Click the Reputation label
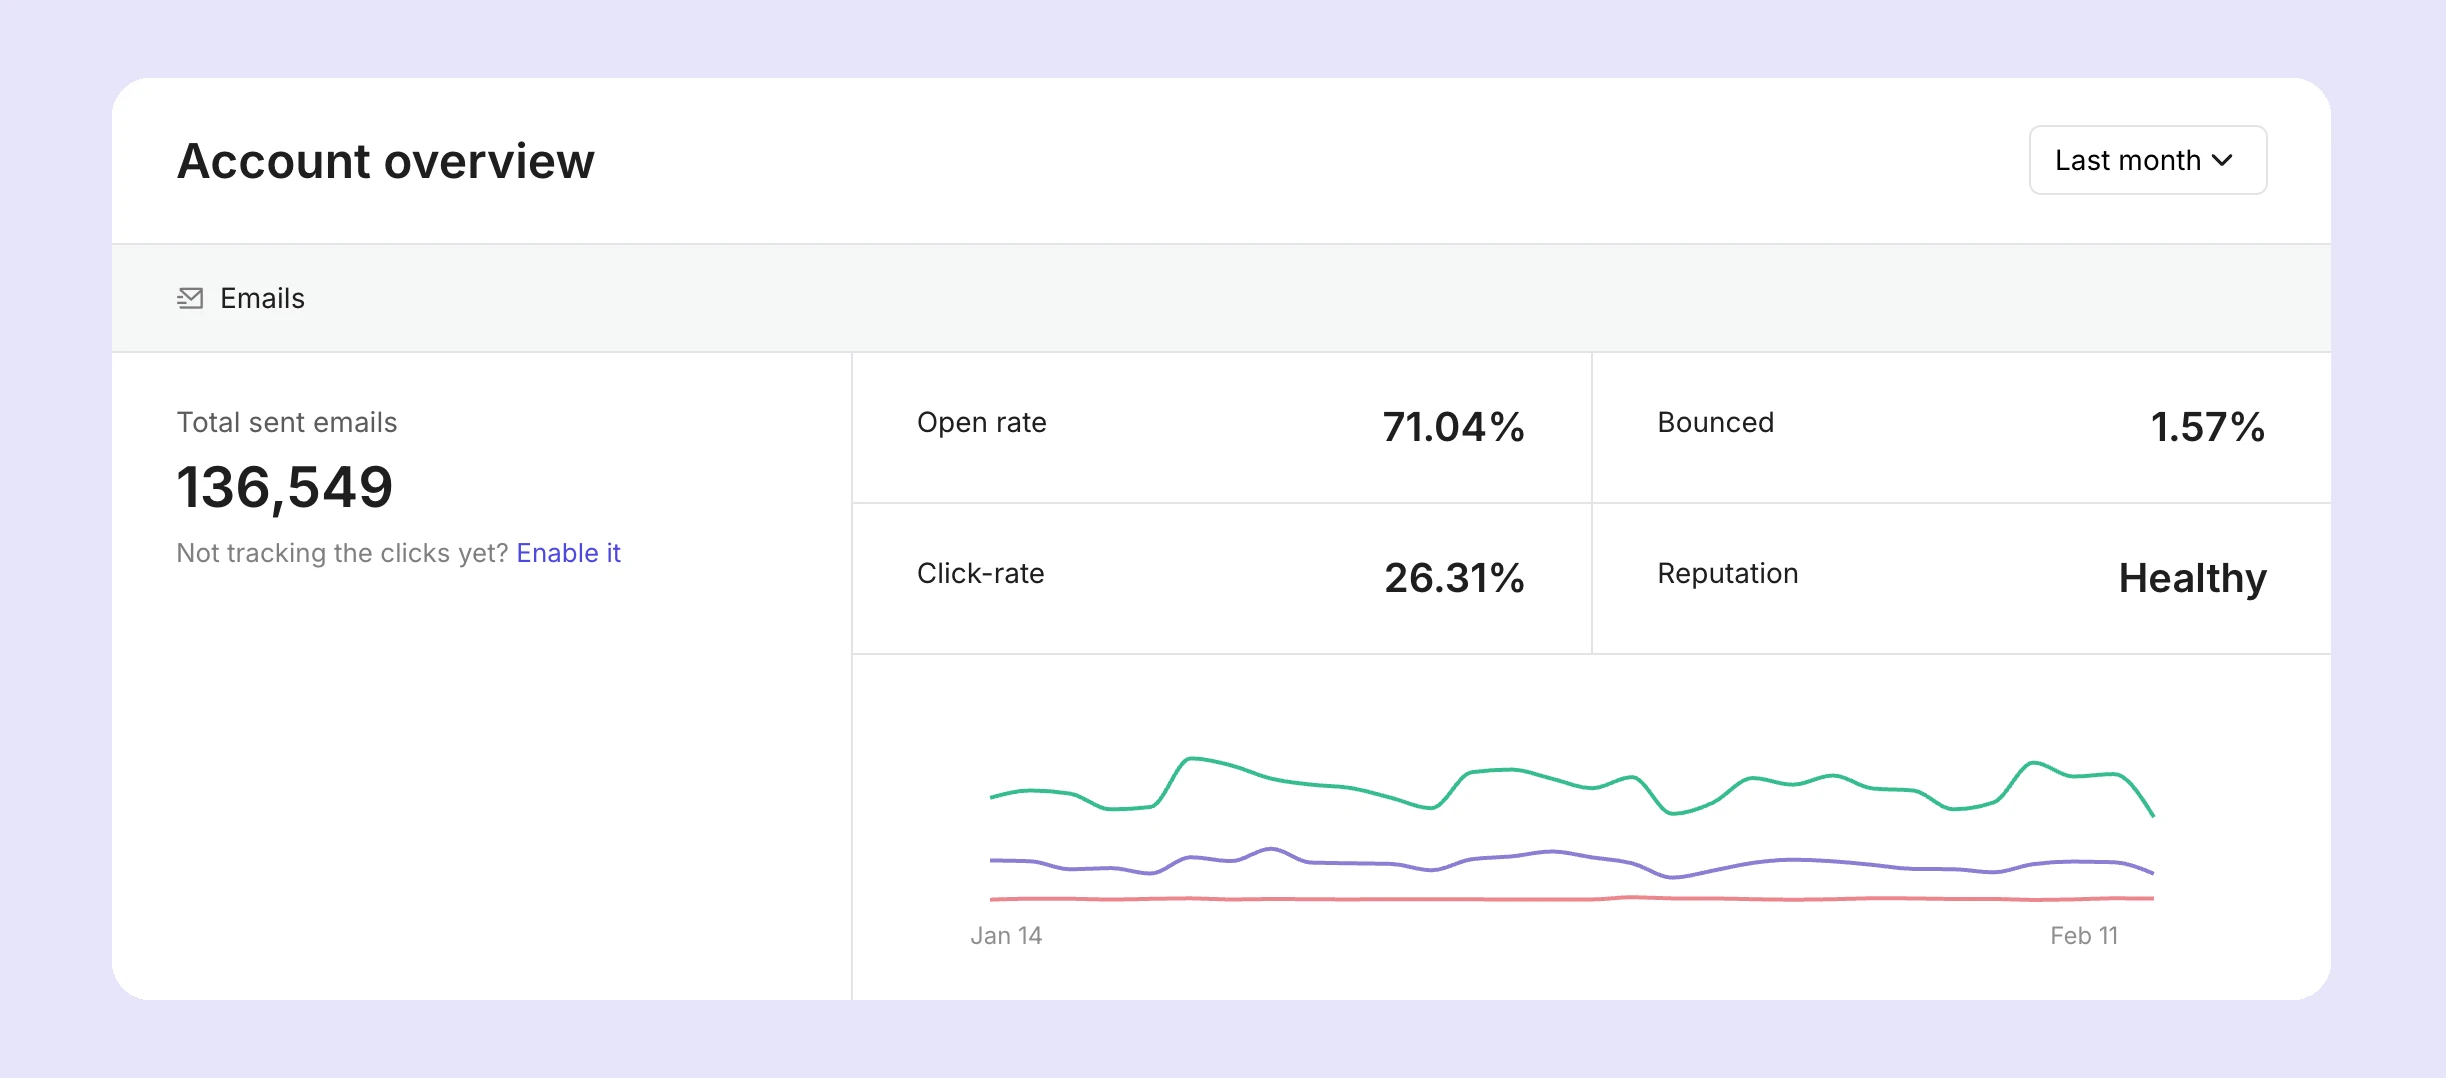 (1727, 573)
